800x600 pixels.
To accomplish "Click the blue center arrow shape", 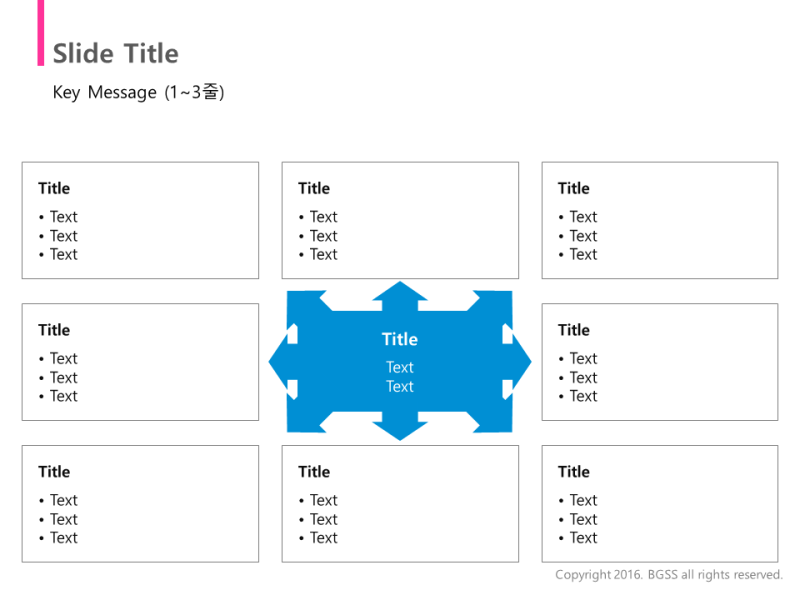I will pyautogui.click(x=400, y=361).
